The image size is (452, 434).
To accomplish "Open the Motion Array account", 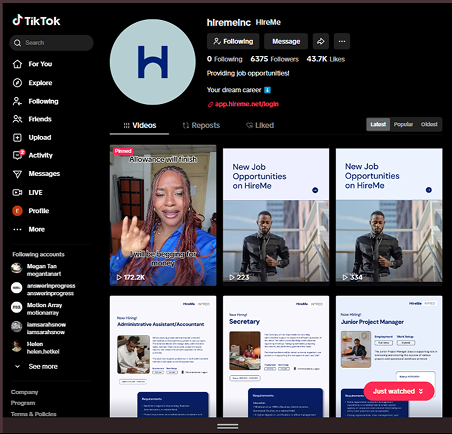I will pos(37,309).
